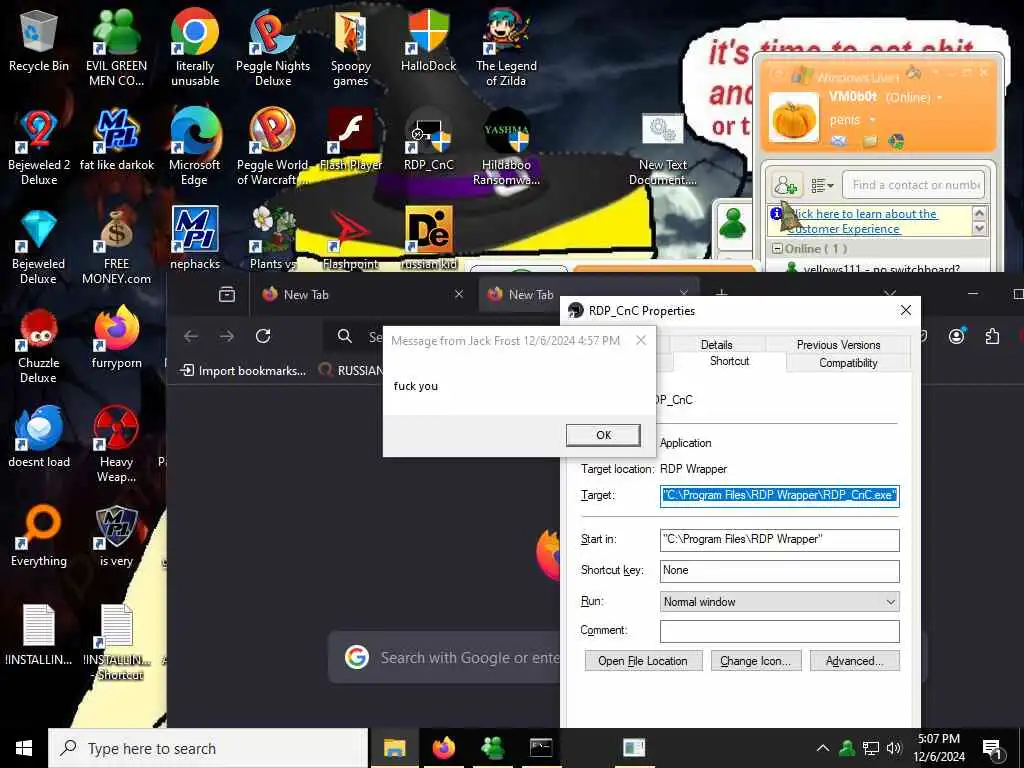Open the New Text Document file
This screenshot has width=1024, height=768.
[662, 149]
